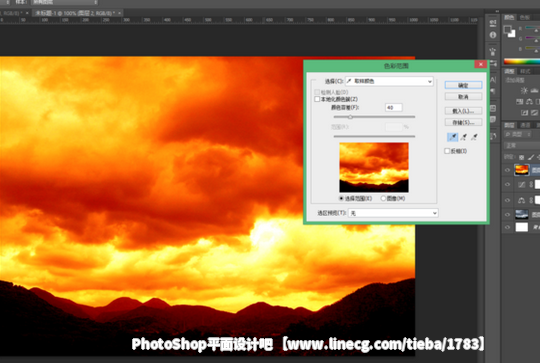Click the Color Balance adjustment layer icon
The image size is (540, 363).
tap(521, 200)
